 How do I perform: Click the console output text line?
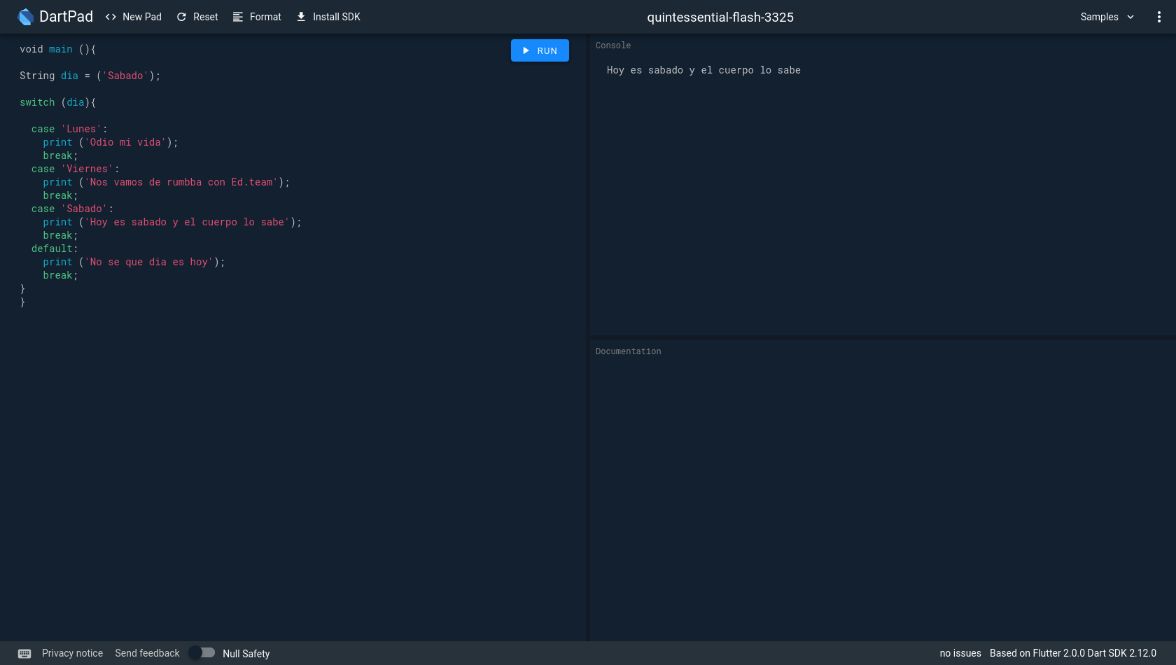(x=703, y=70)
